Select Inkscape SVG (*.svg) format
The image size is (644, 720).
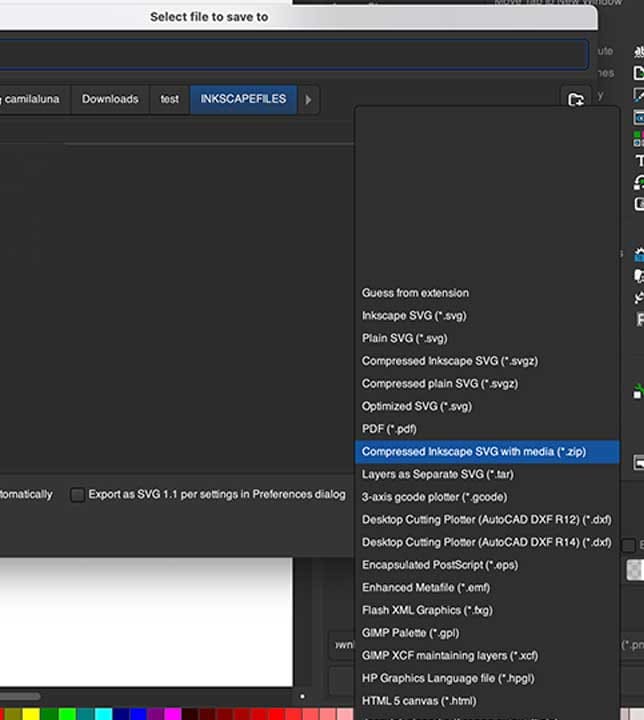tap(487, 315)
